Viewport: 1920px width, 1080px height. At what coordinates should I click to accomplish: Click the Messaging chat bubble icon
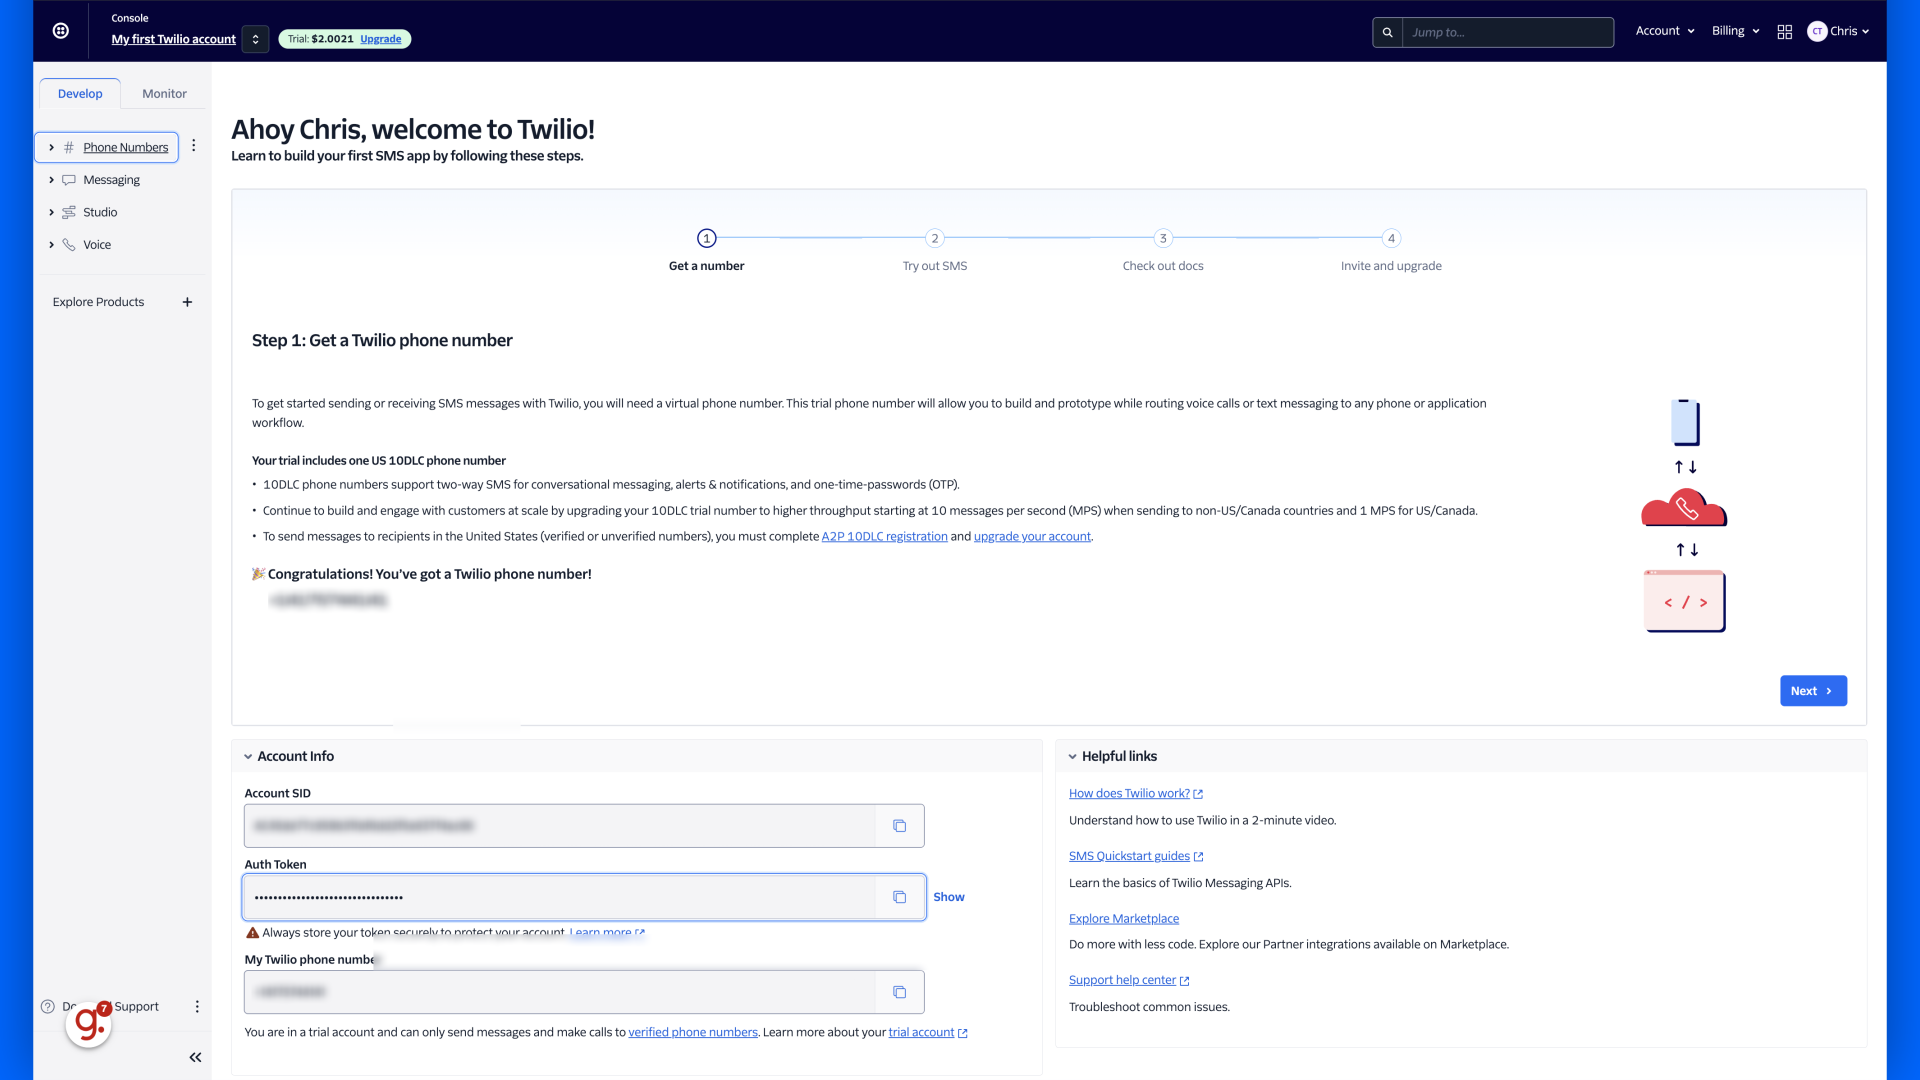(69, 180)
